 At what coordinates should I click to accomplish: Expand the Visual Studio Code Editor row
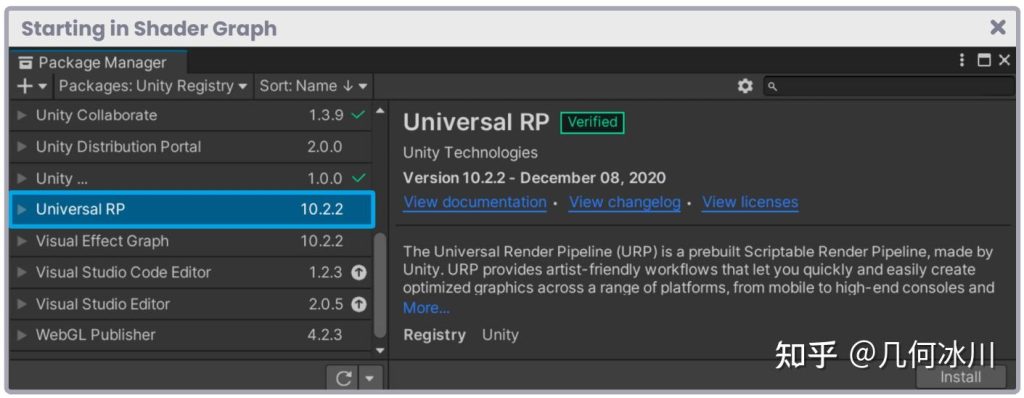[22, 273]
